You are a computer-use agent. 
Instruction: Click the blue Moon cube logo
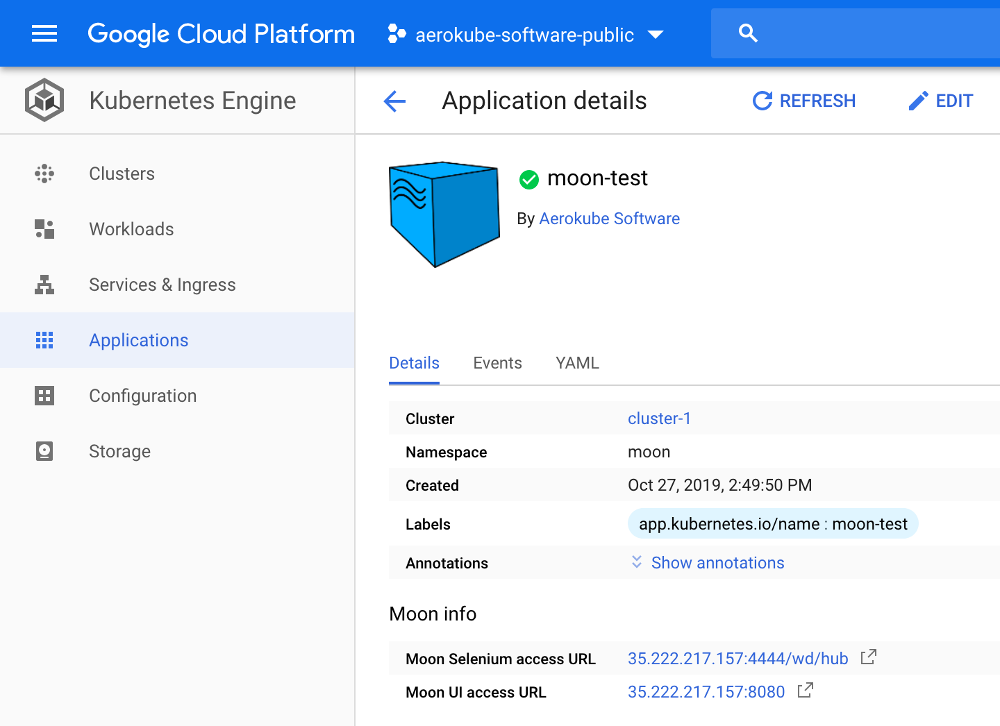(x=444, y=214)
